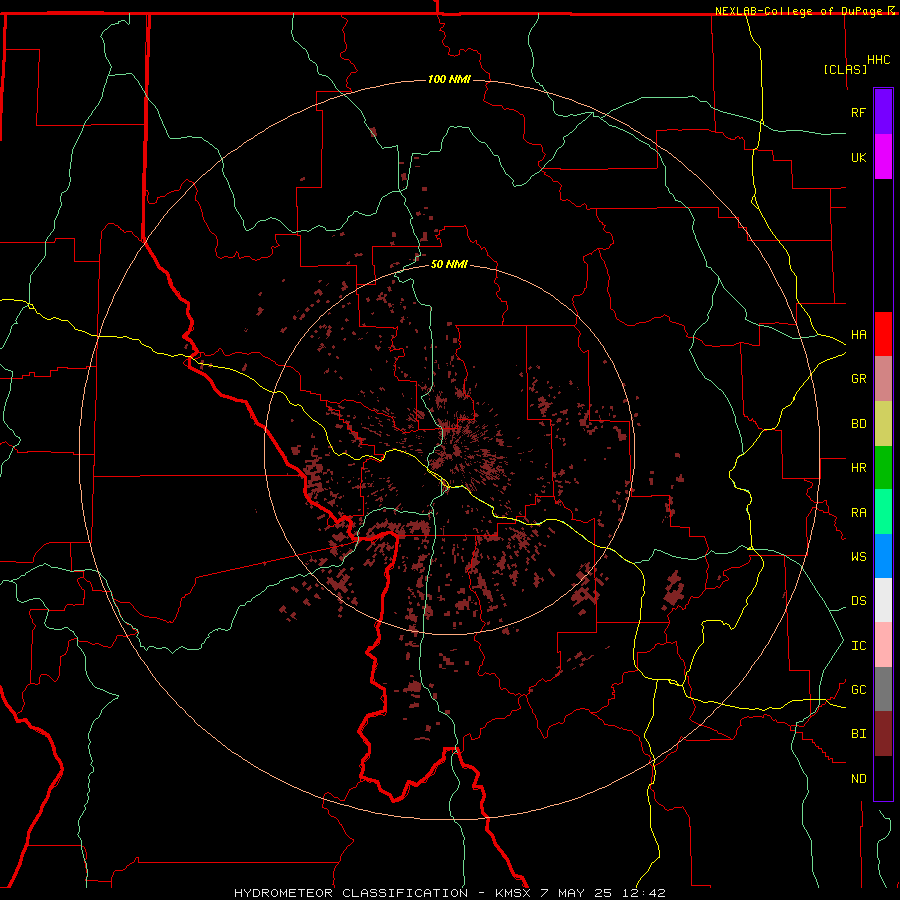
Task: Click the black ND legend color swatch
Action: (883, 778)
